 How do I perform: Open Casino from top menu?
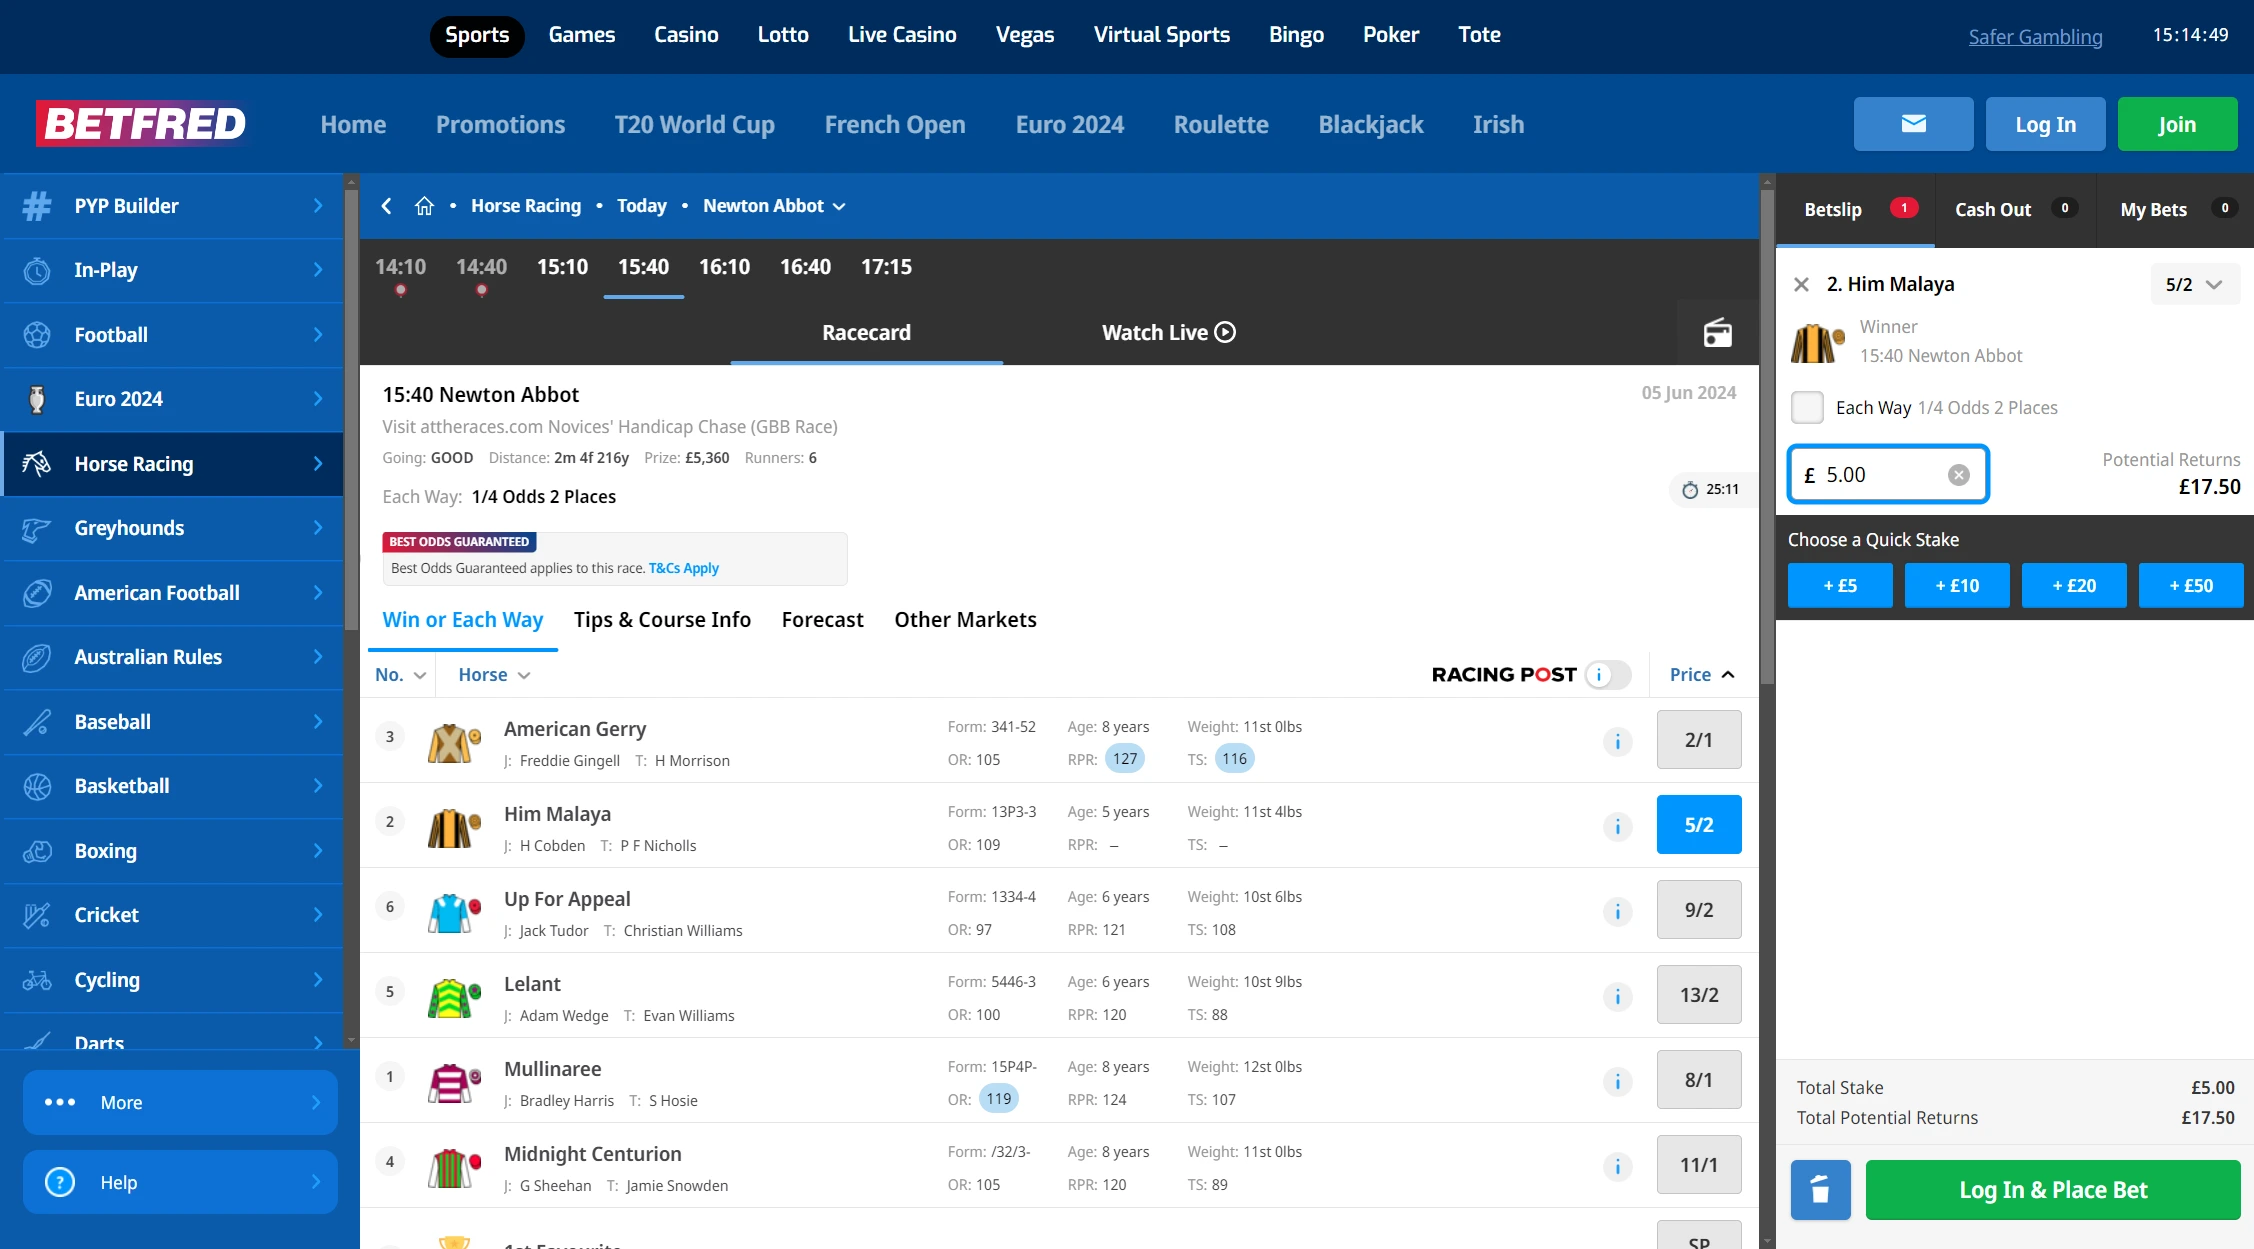[686, 35]
